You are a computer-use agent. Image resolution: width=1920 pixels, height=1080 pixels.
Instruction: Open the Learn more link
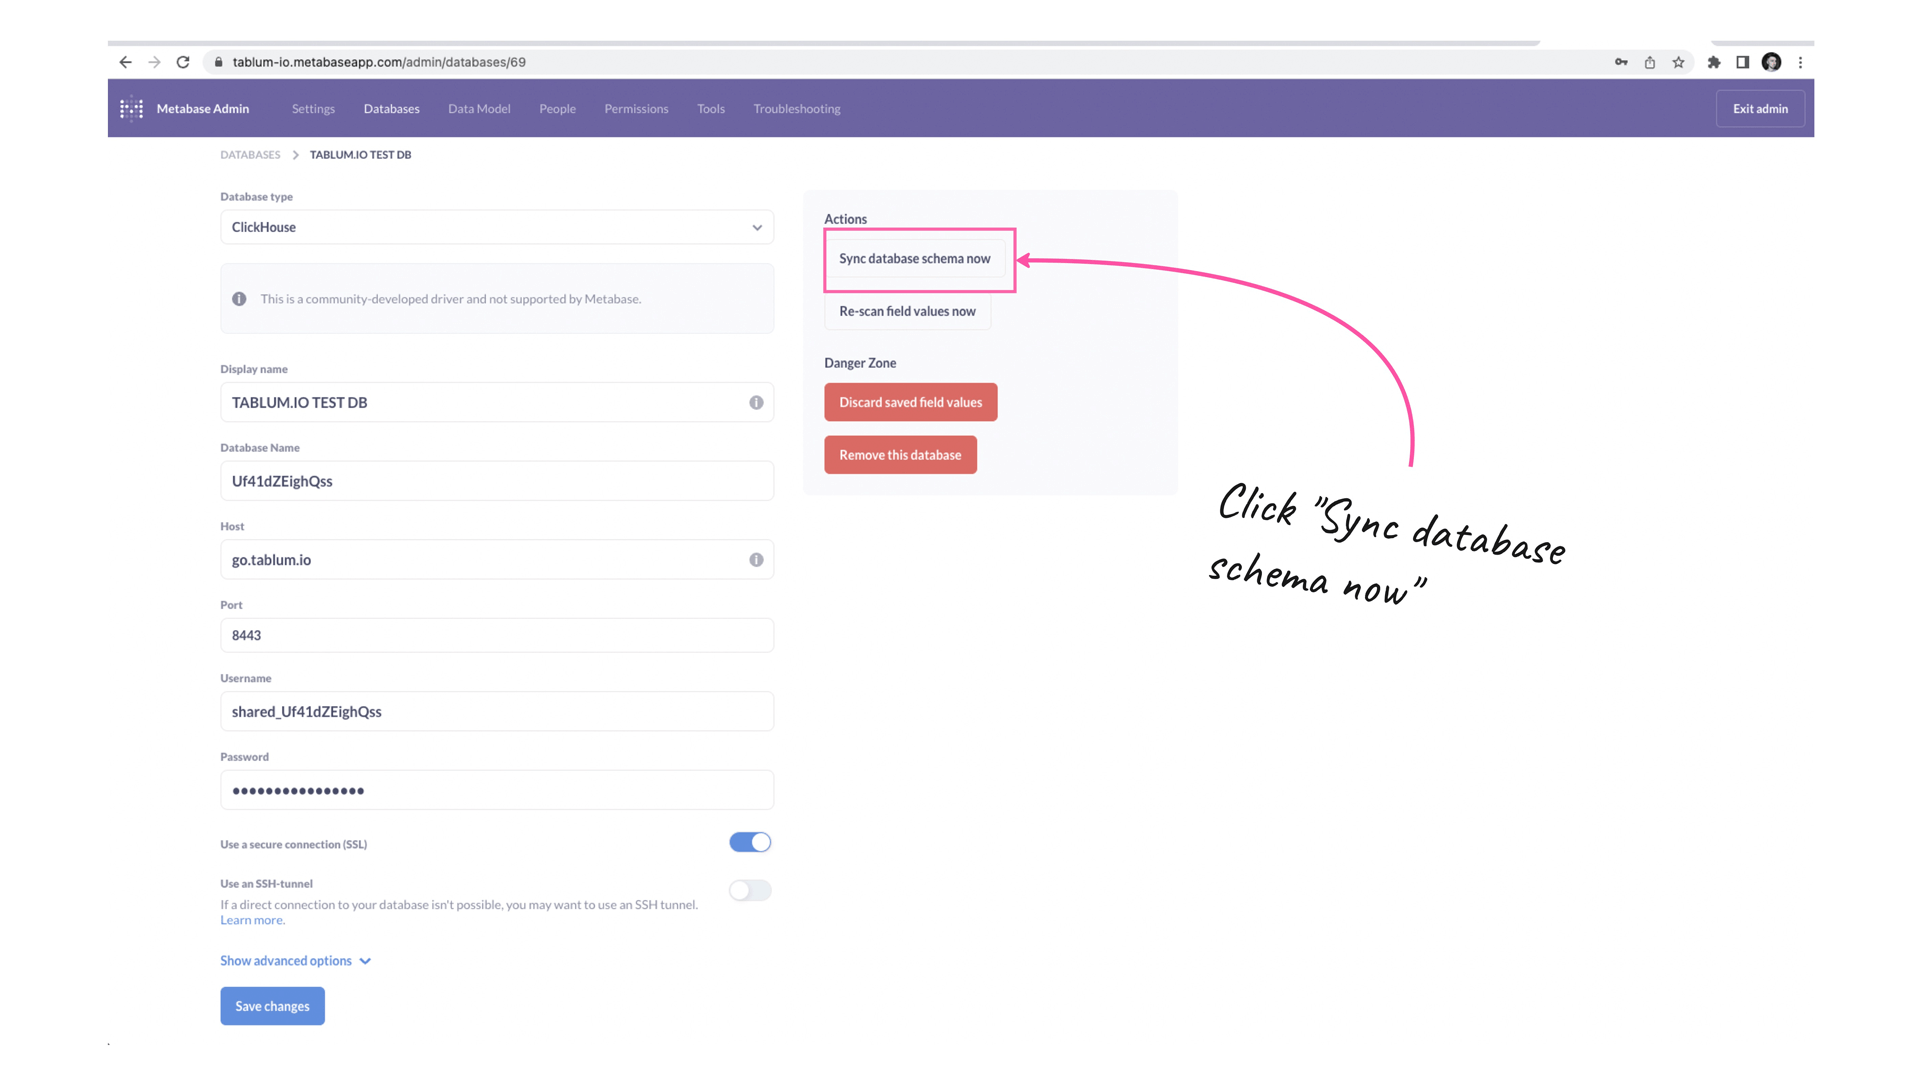[x=252, y=920]
